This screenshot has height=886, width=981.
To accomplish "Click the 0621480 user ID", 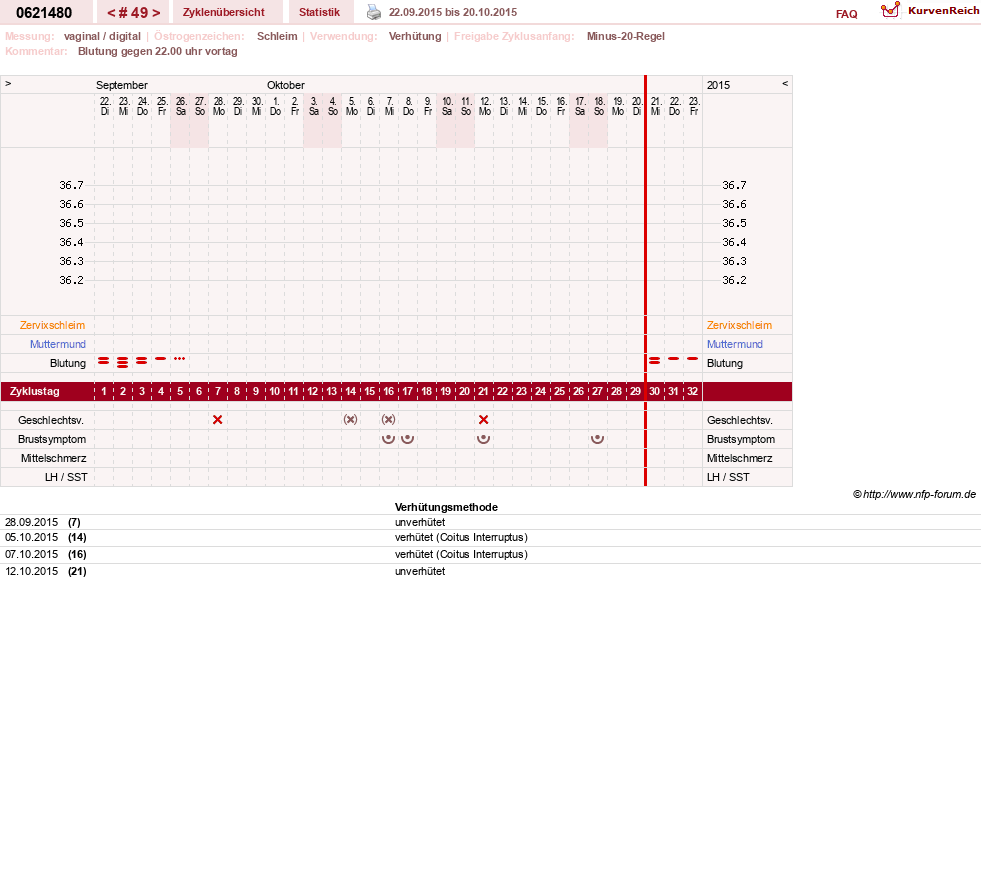I will pyautogui.click(x=44, y=13).
